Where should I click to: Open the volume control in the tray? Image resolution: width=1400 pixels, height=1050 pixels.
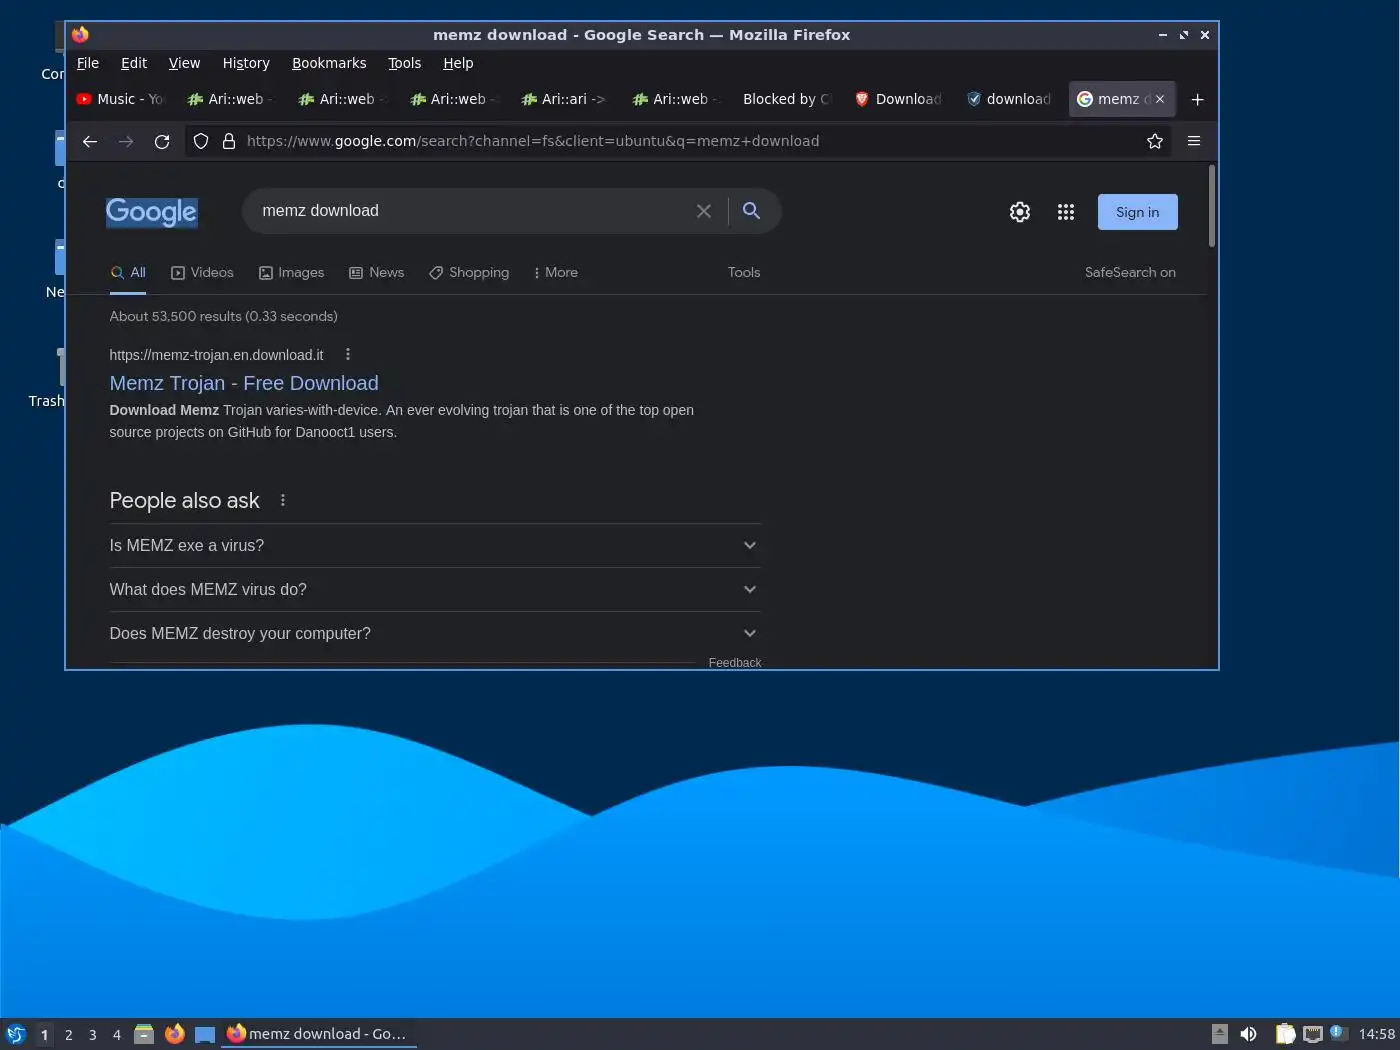1249,1034
